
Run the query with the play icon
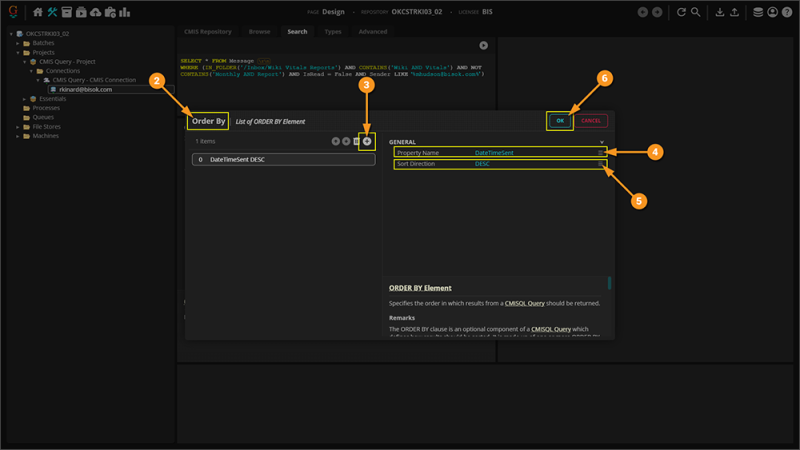click(x=483, y=45)
